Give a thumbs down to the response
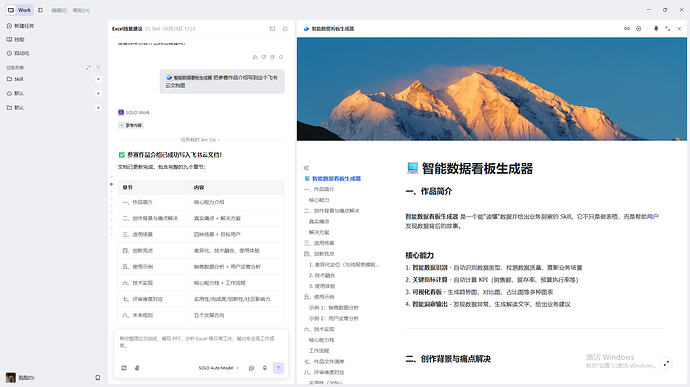The image size is (690, 387). 264,57
